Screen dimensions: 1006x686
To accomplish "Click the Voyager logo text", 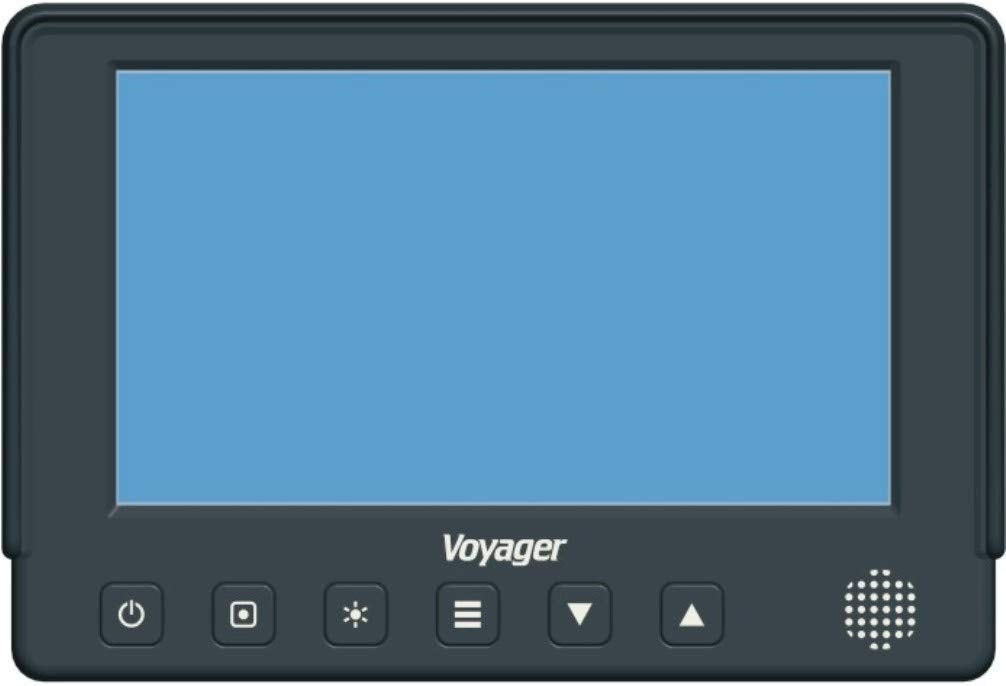I will pos(504,549).
